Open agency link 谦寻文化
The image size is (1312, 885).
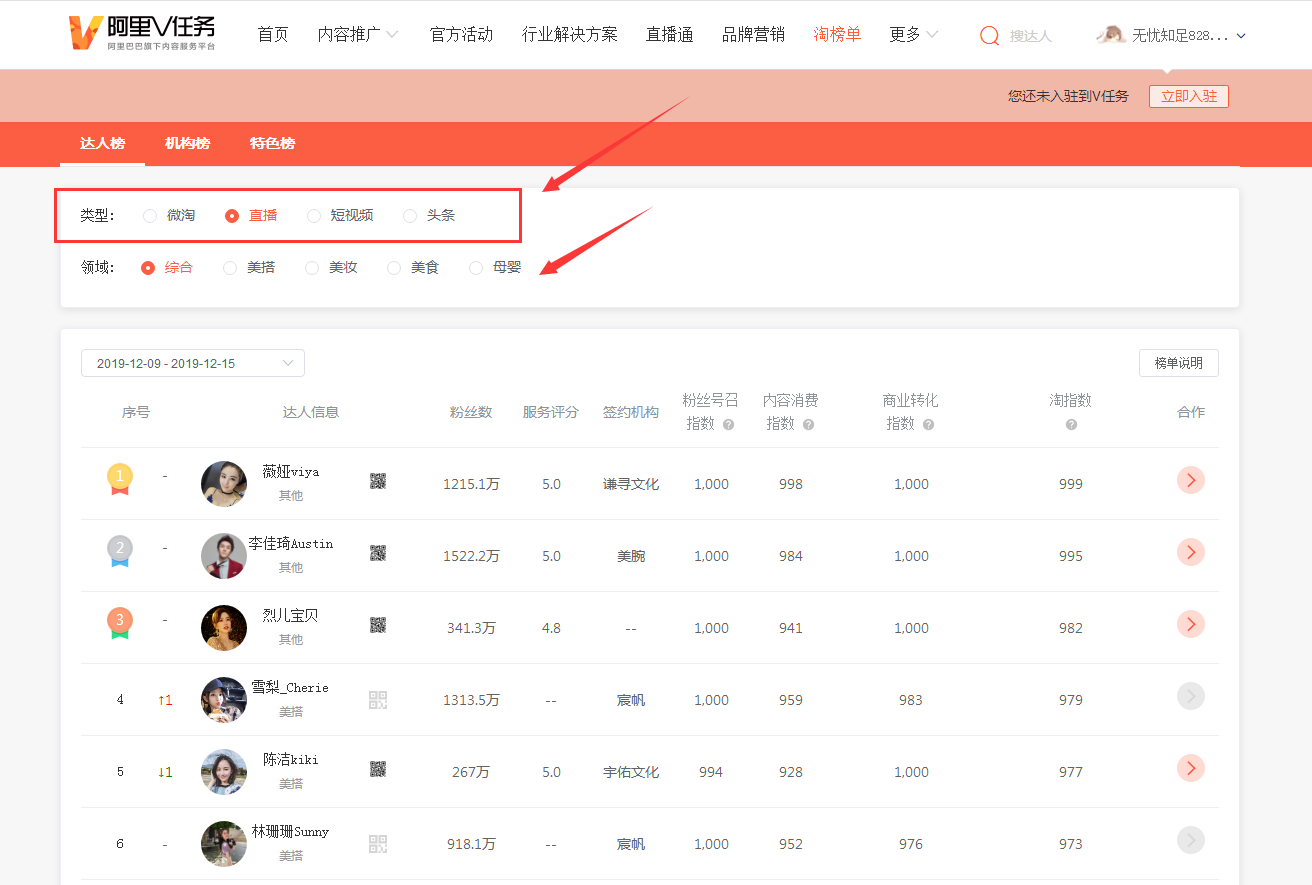click(x=631, y=484)
